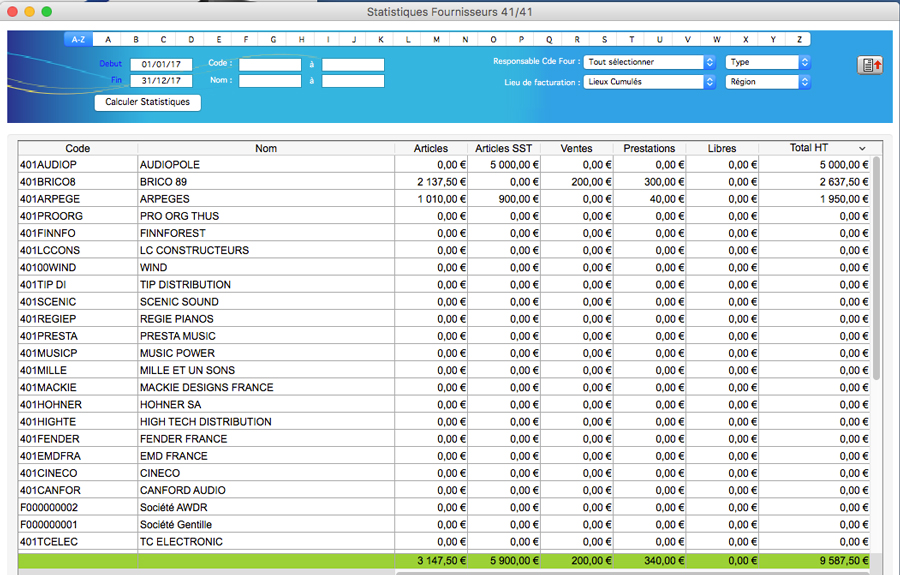Image resolution: width=900 pixels, height=575 pixels.
Task: Sort by the Nom column header
Action: coord(266,148)
